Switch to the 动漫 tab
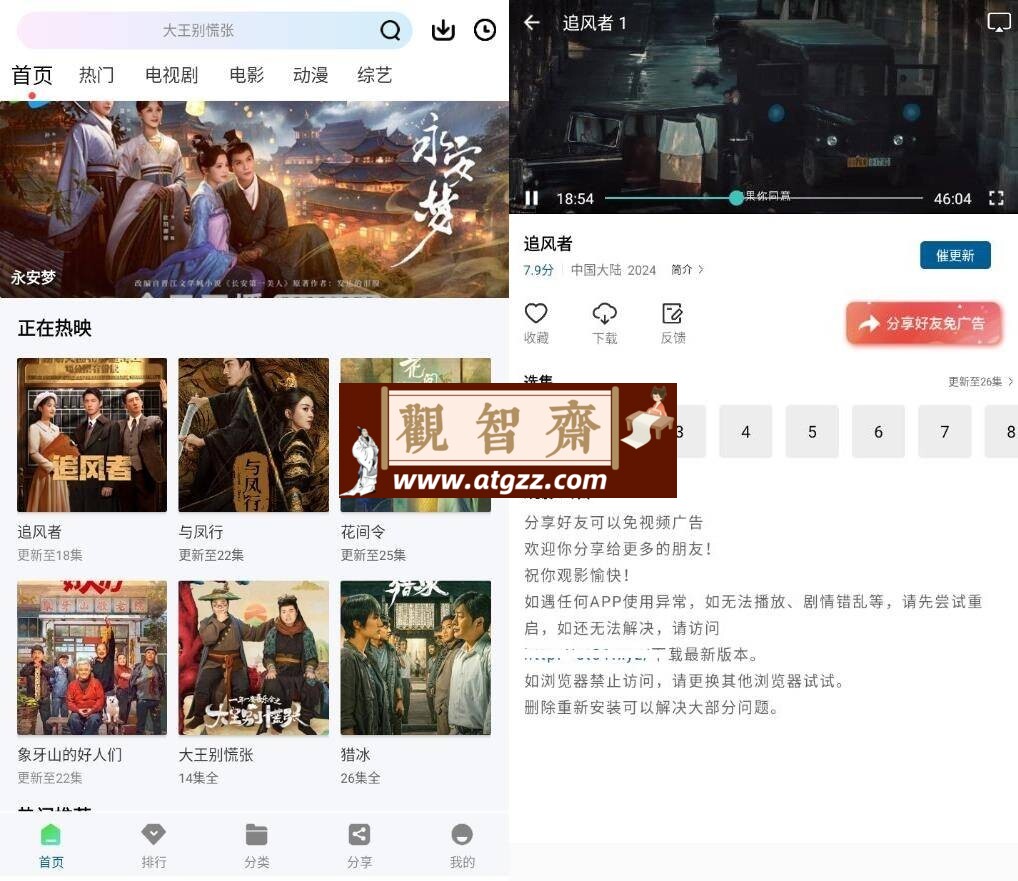 [x=310, y=75]
